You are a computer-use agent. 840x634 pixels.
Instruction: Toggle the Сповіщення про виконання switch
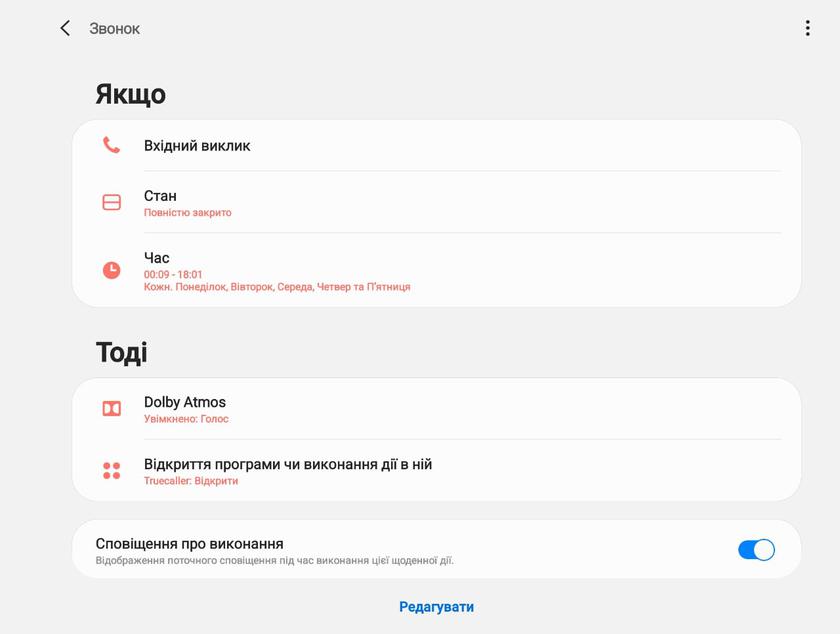tap(756, 549)
